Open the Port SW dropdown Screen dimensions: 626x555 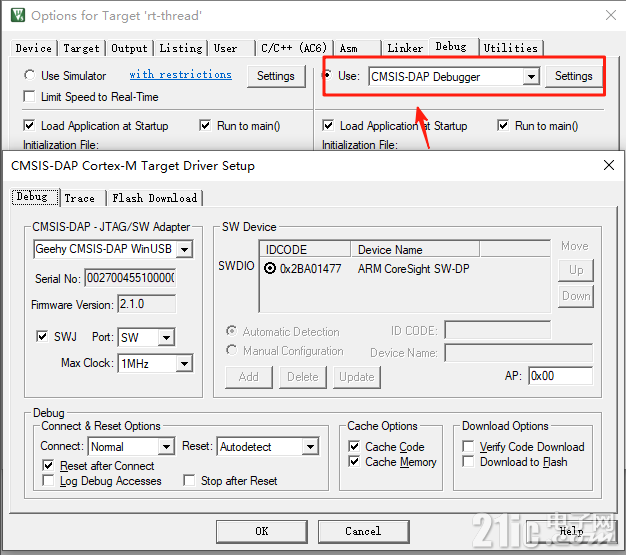coord(166,338)
